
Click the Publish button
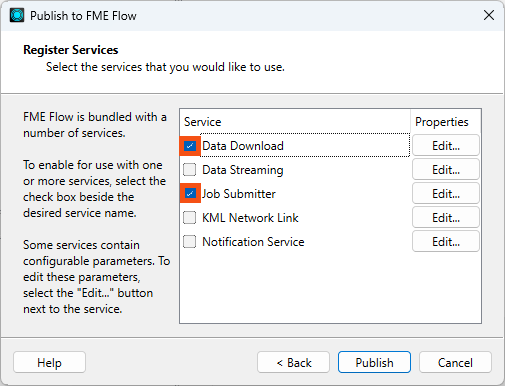tap(374, 362)
